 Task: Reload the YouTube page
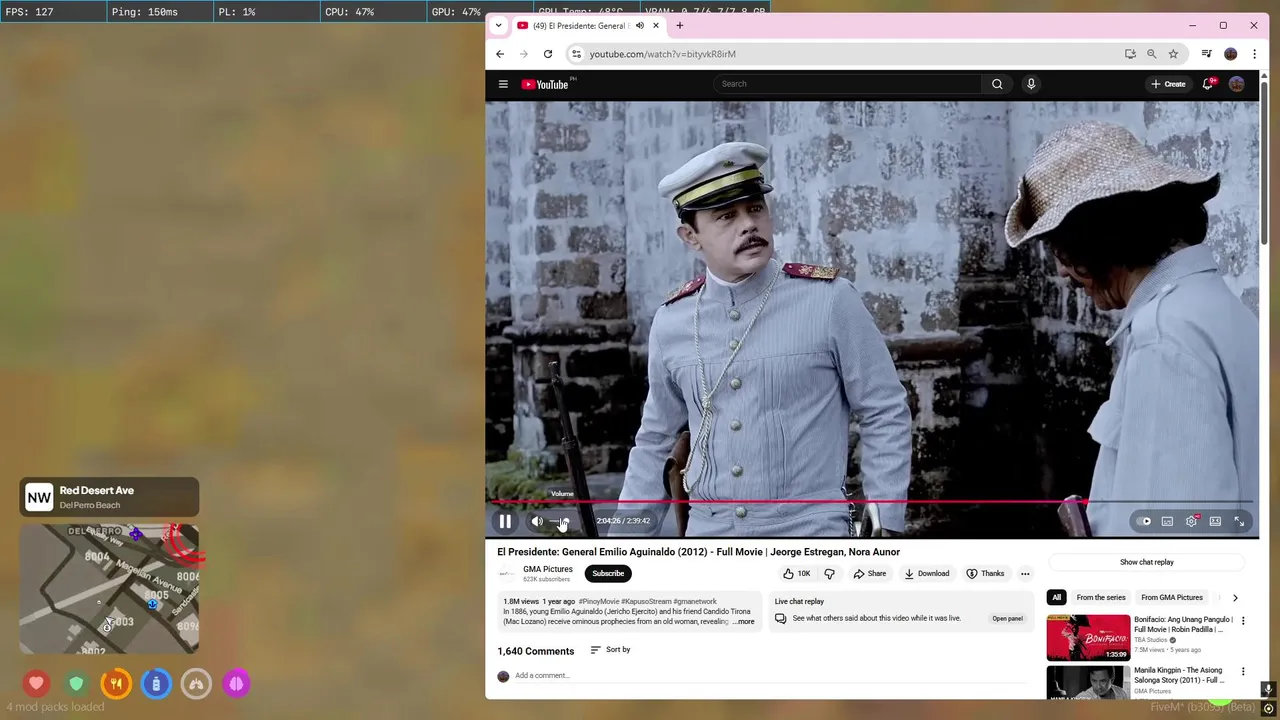point(548,54)
